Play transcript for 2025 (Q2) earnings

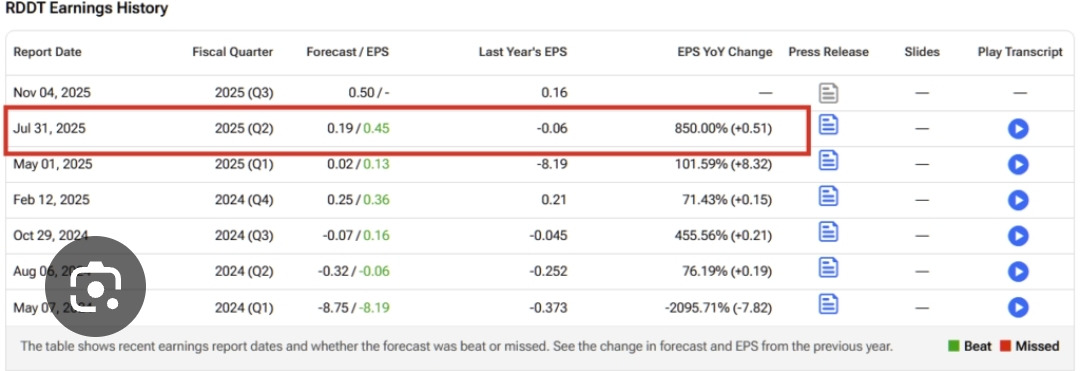1018,129
